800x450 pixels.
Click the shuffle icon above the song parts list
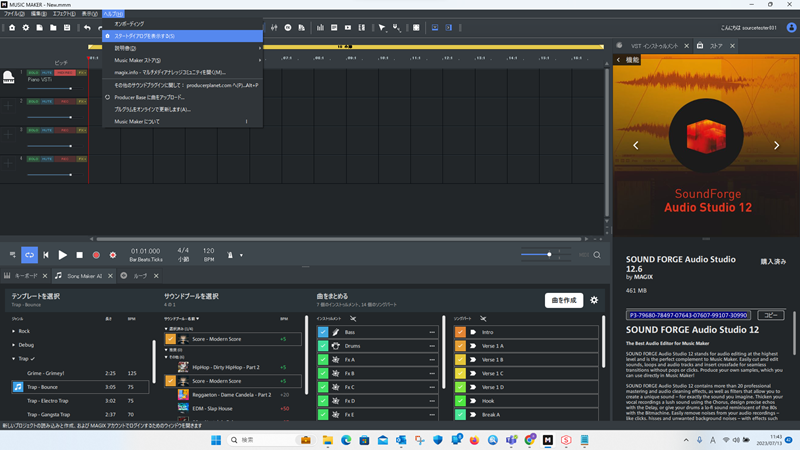coord(483,318)
